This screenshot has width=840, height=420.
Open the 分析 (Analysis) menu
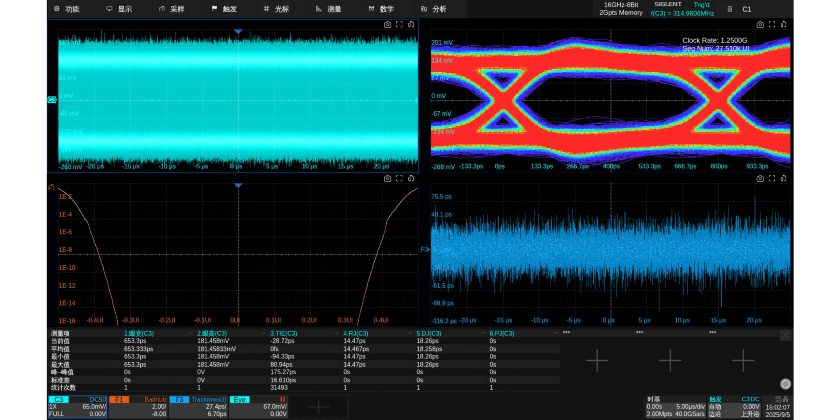click(433, 9)
